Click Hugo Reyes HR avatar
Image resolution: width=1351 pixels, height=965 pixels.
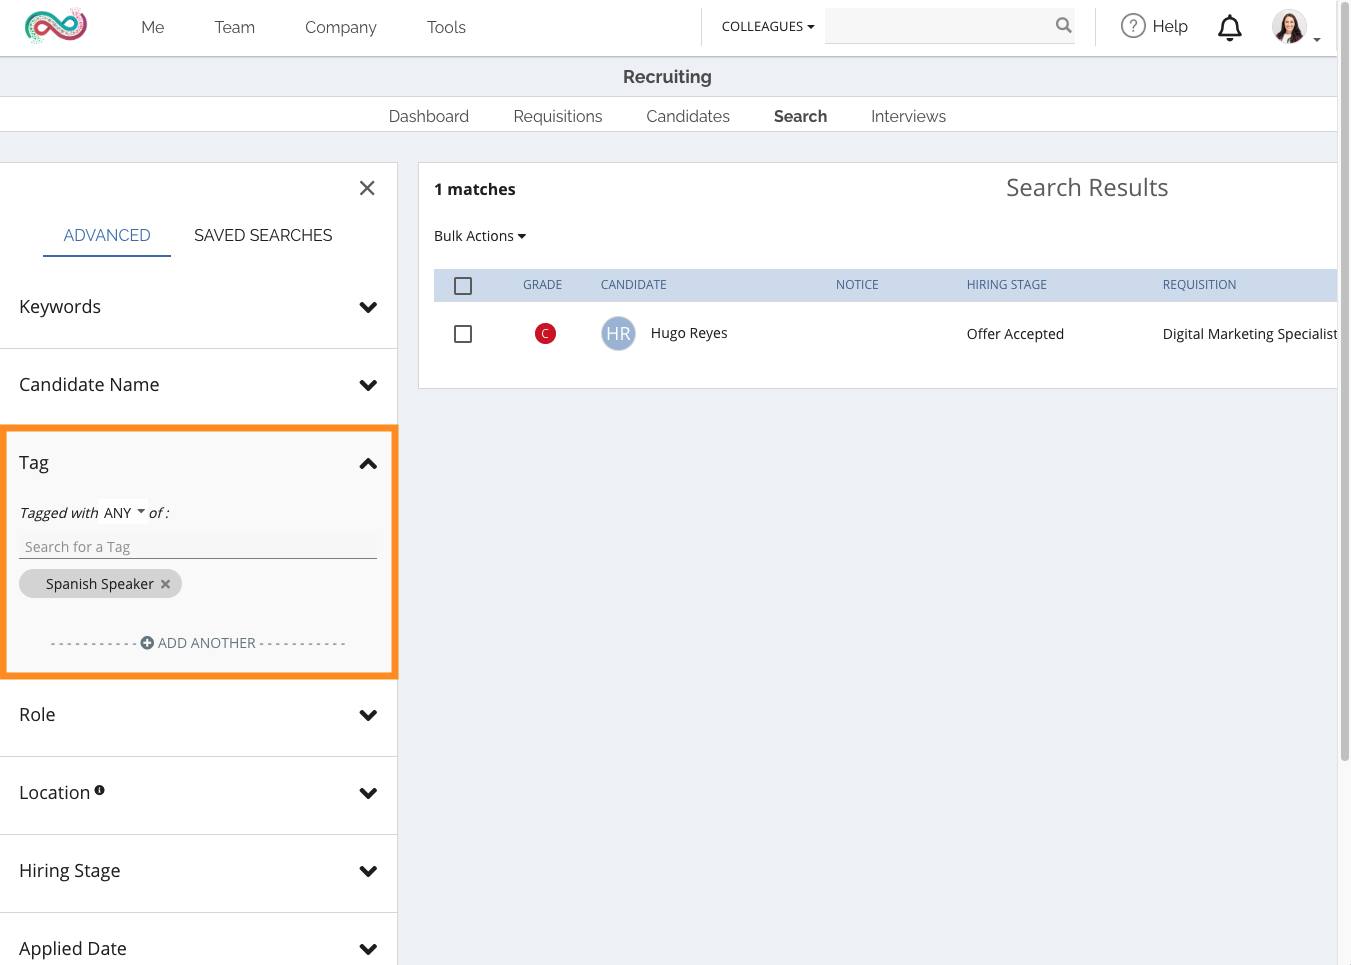tap(618, 334)
